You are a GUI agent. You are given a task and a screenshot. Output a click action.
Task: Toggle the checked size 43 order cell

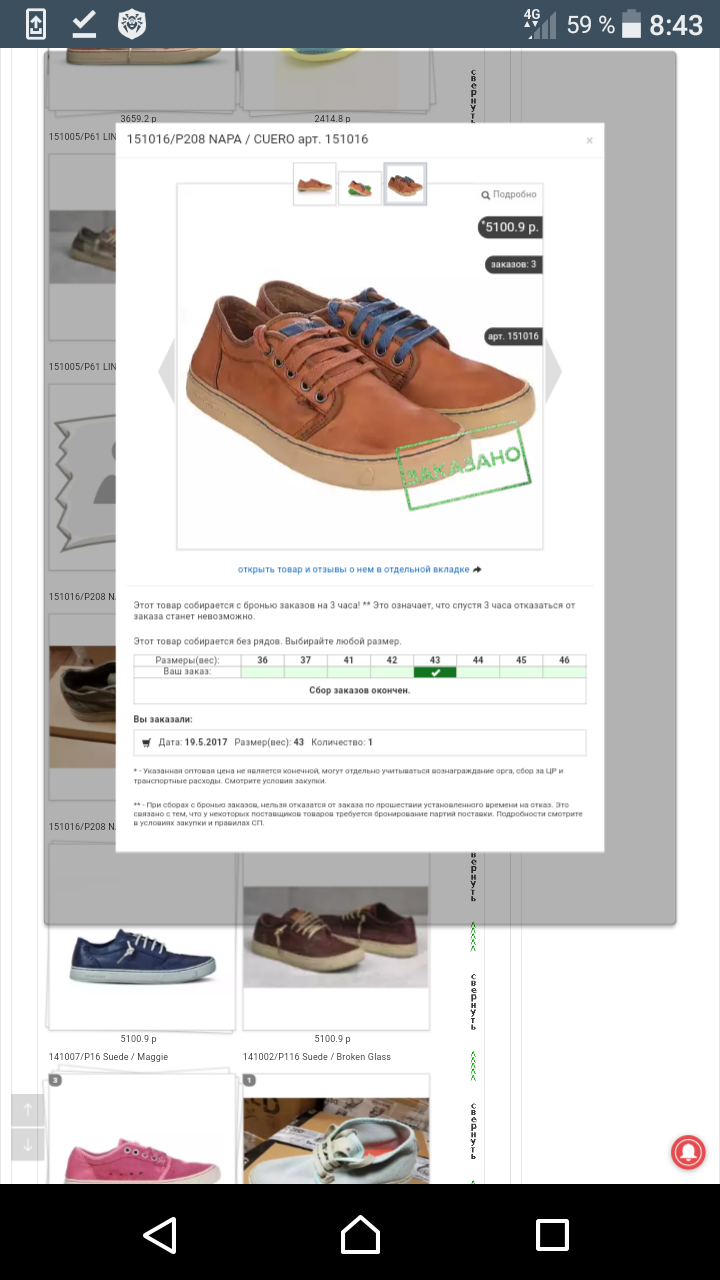click(x=435, y=672)
